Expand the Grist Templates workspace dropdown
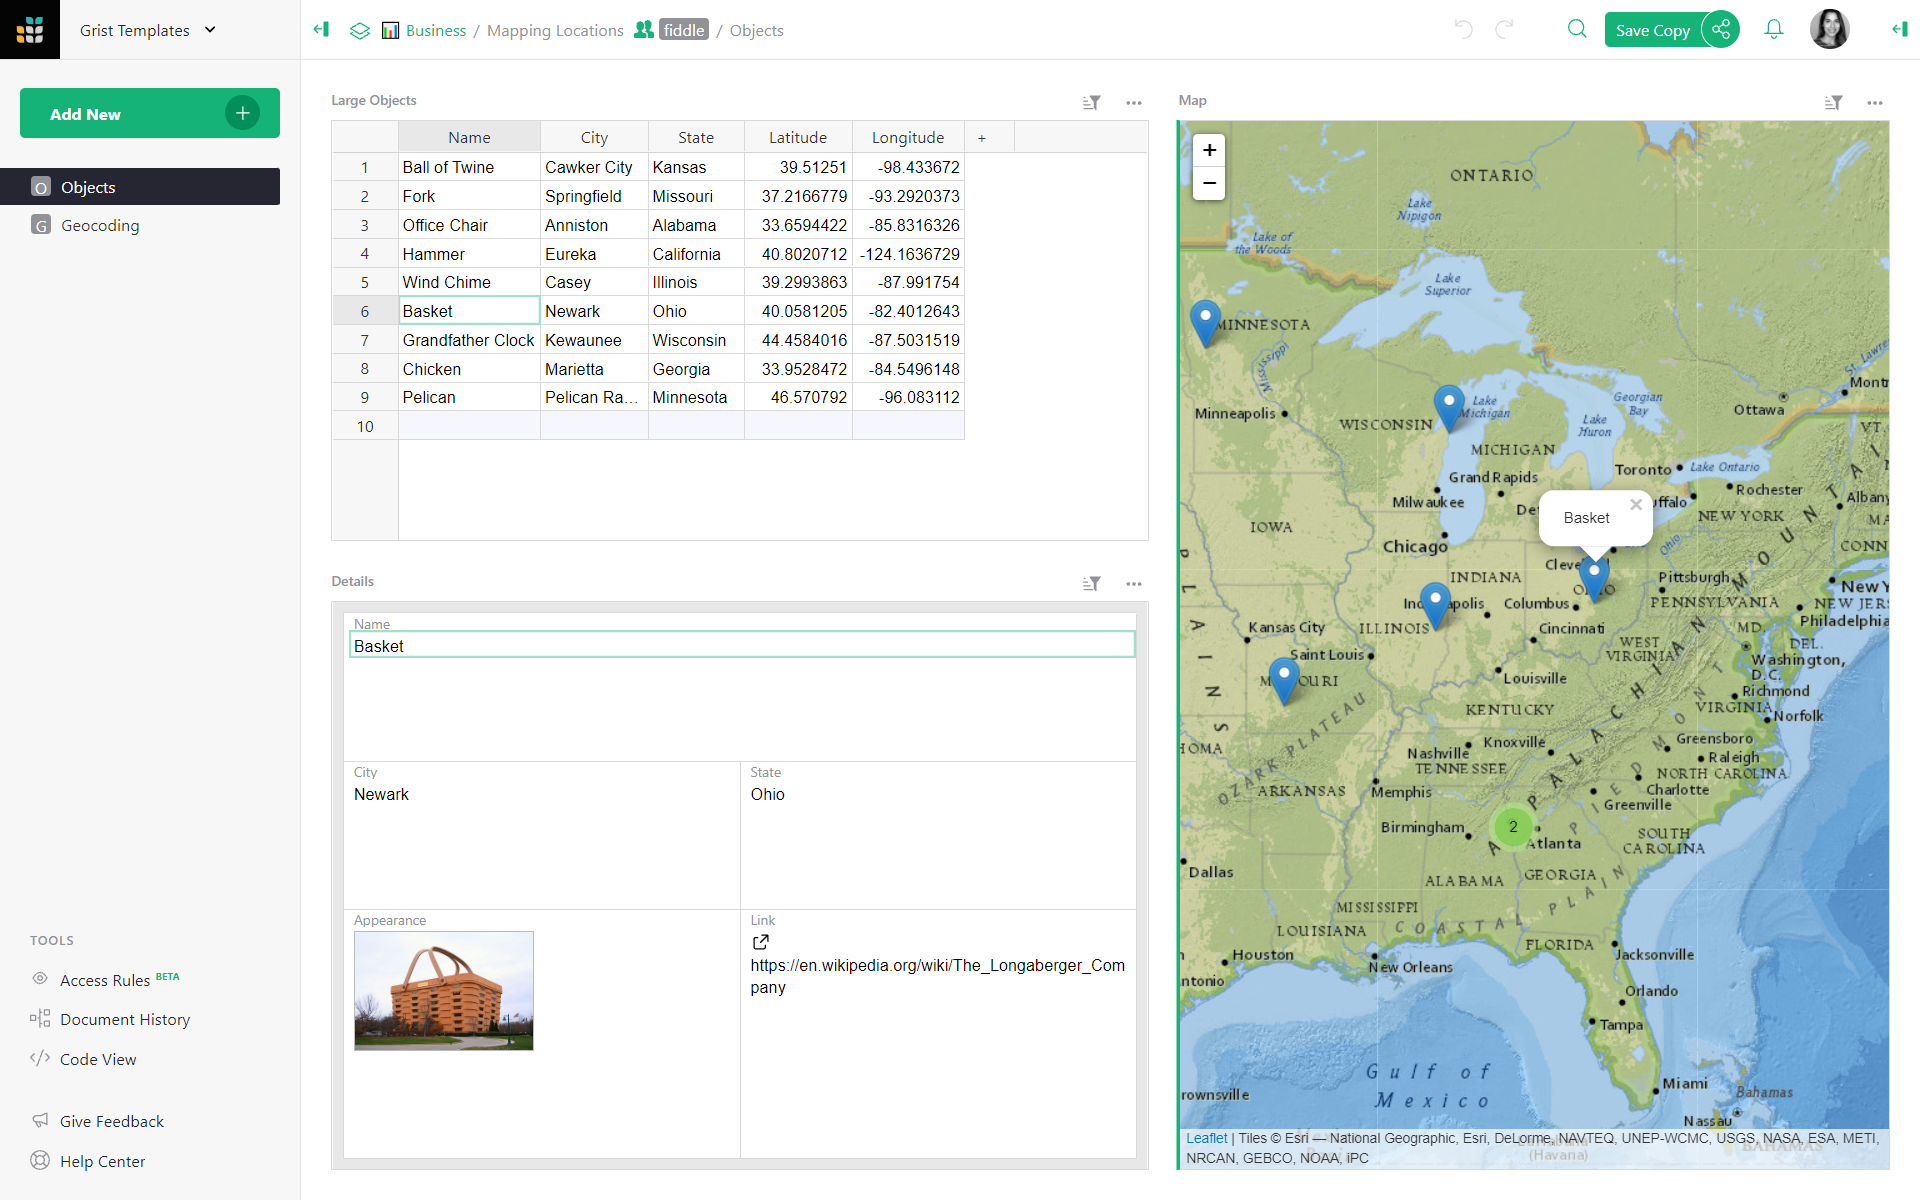 point(210,30)
